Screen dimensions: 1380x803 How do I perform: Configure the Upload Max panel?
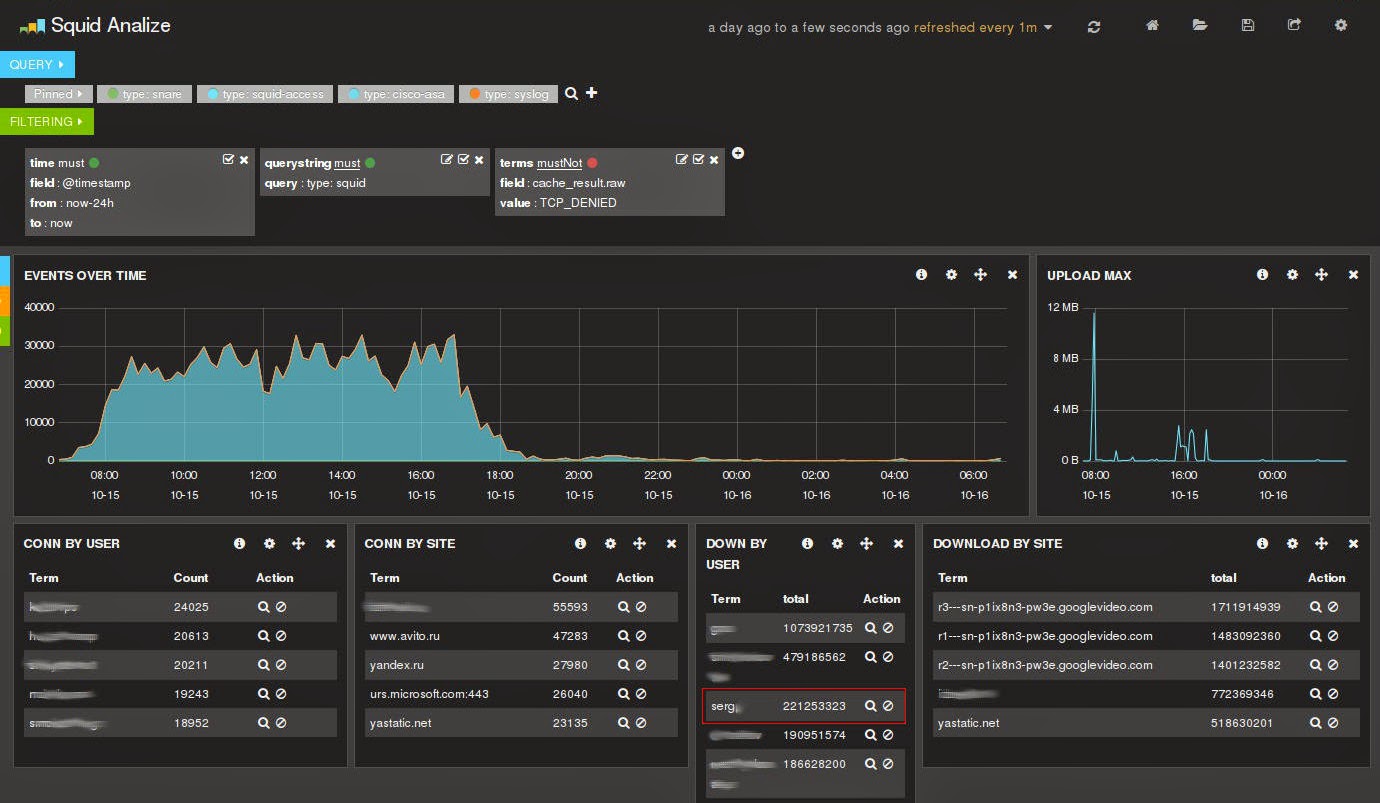point(1292,274)
